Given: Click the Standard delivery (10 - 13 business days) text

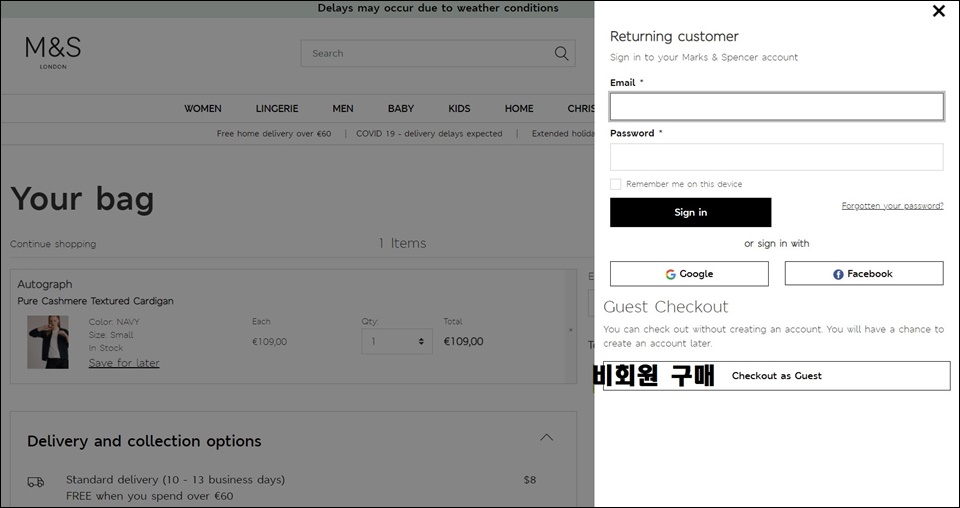Looking at the screenshot, I should pyautogui.click(x=175, y=480).
